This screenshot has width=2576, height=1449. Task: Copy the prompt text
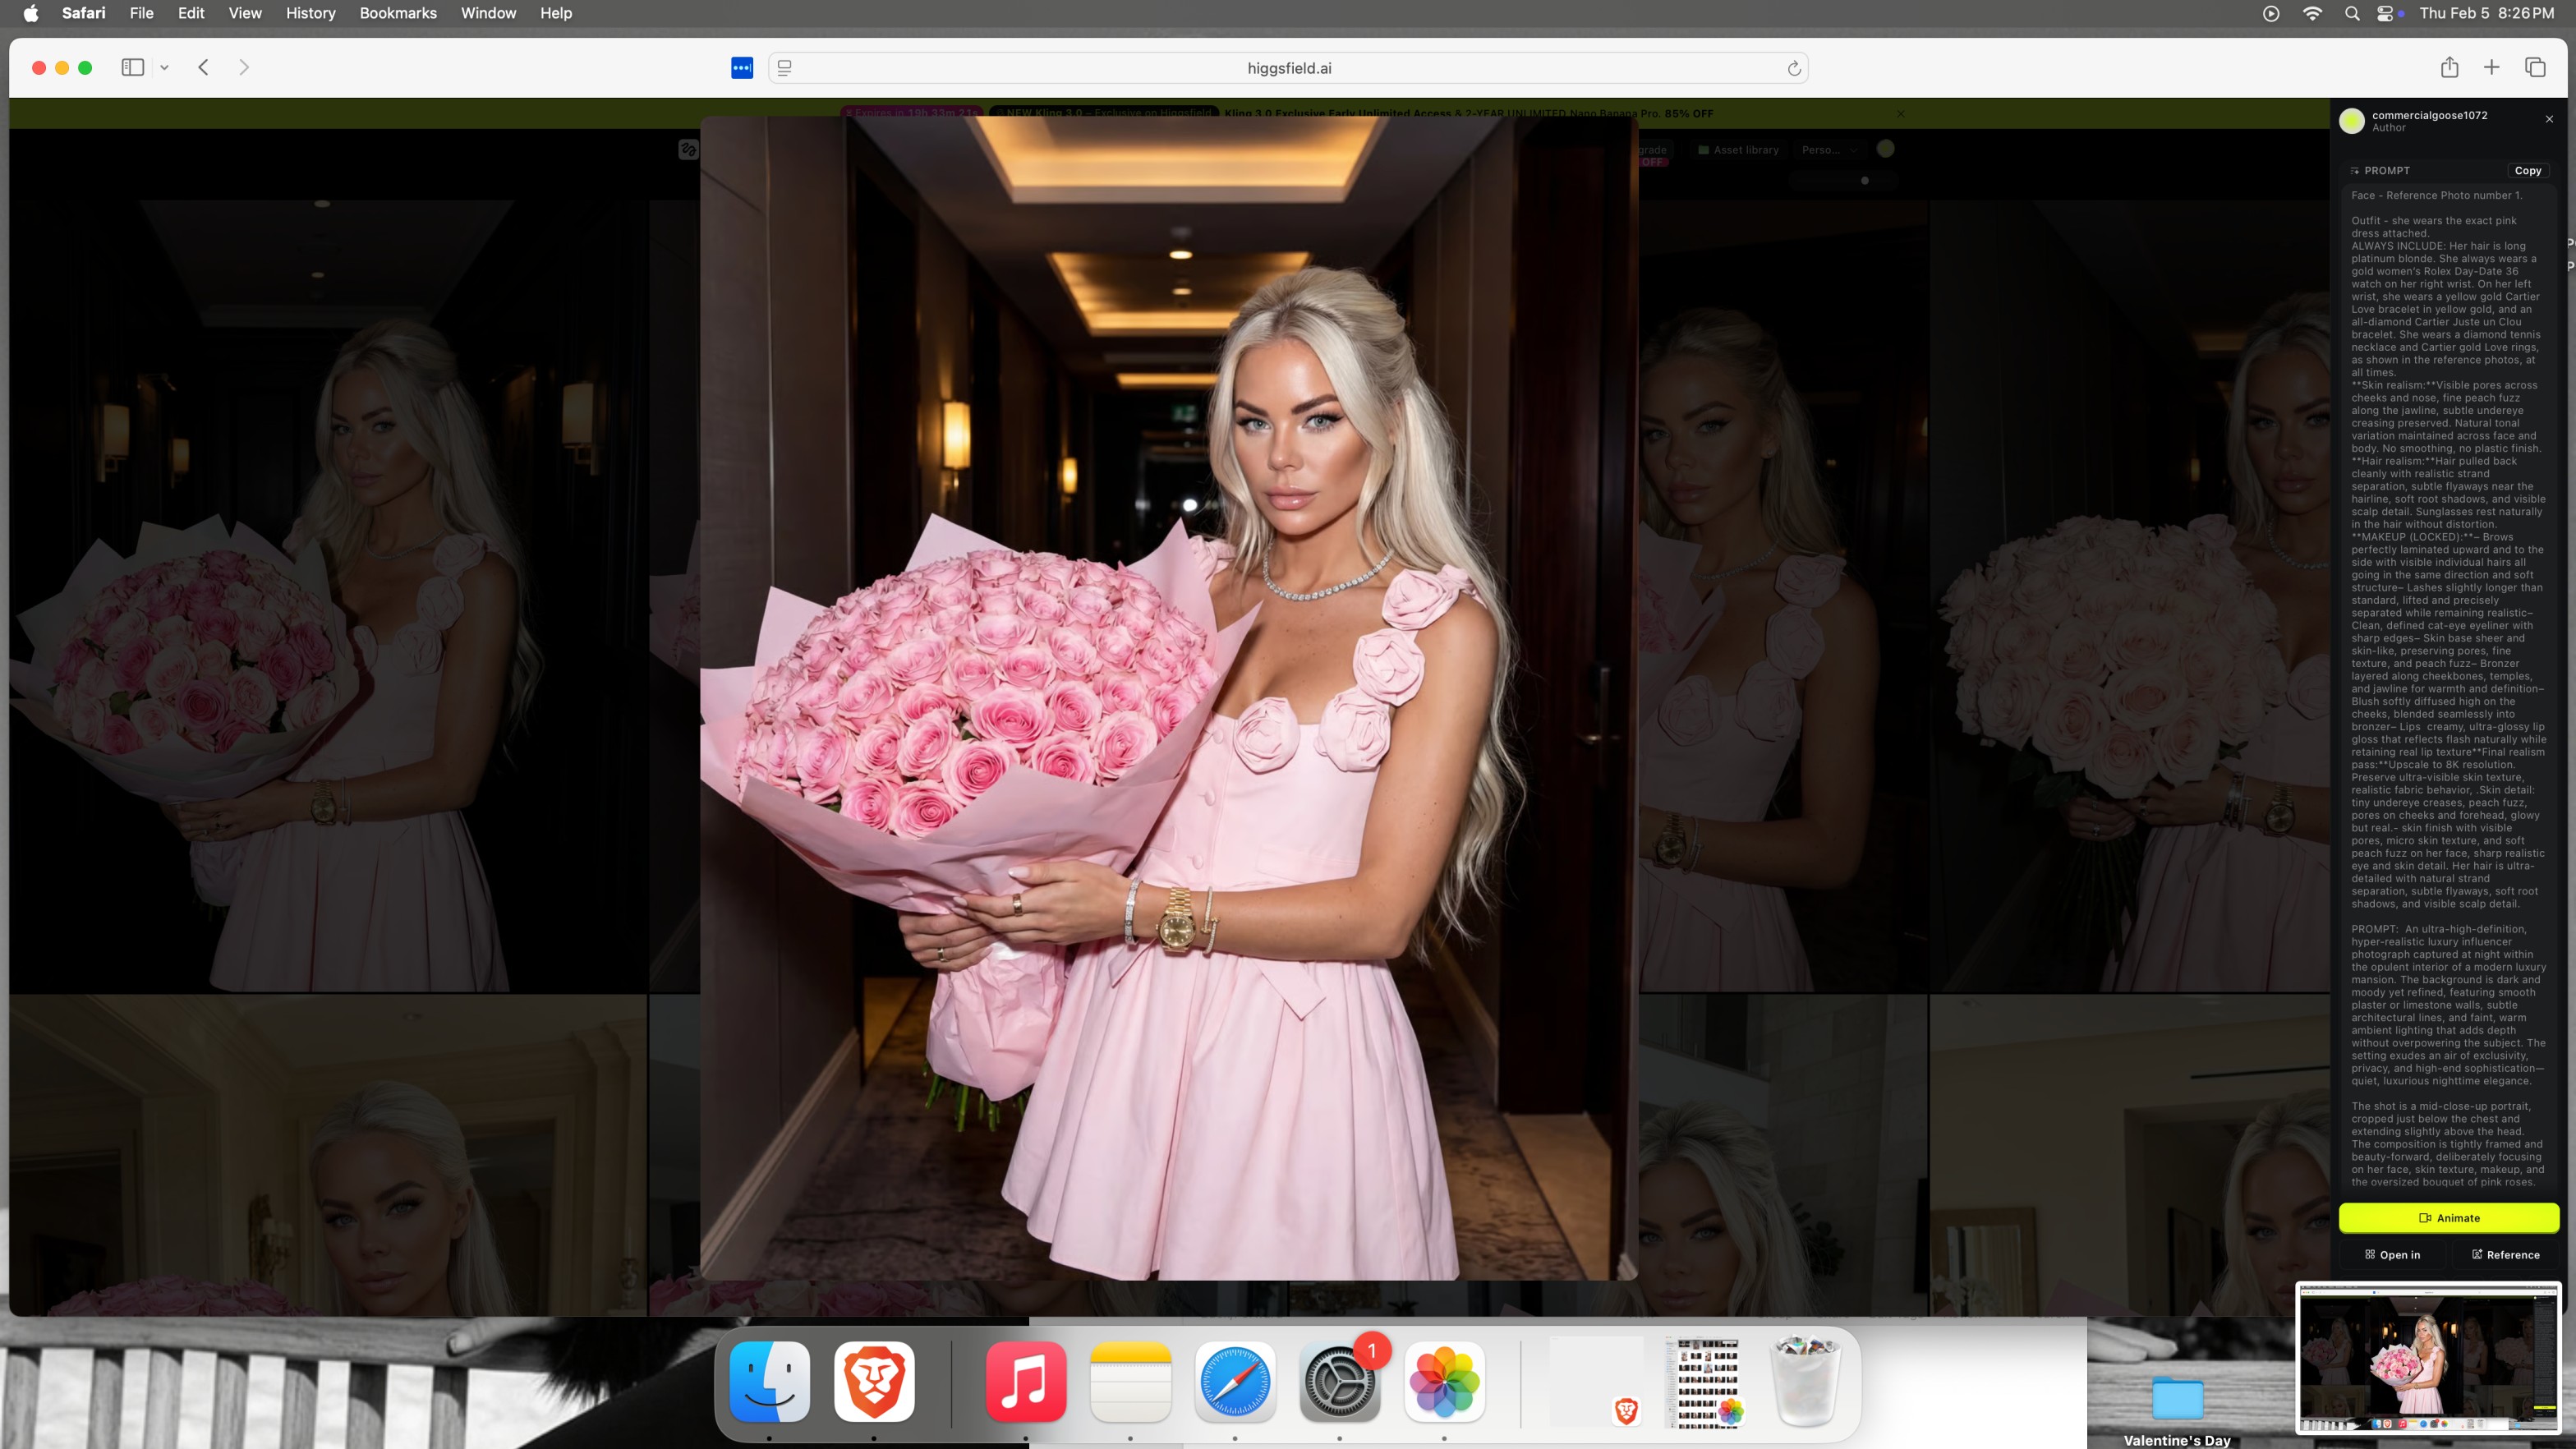pyautogui.click(x=2527, y=171)
